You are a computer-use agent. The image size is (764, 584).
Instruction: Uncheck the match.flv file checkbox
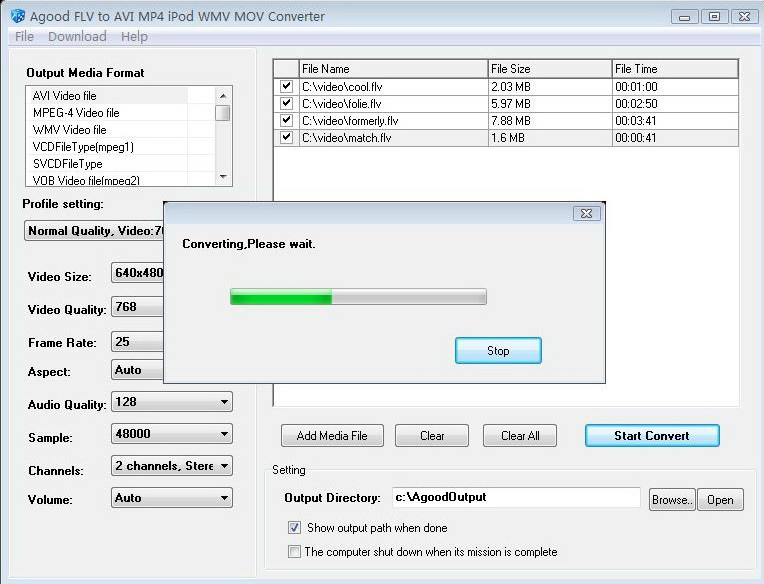286,137
